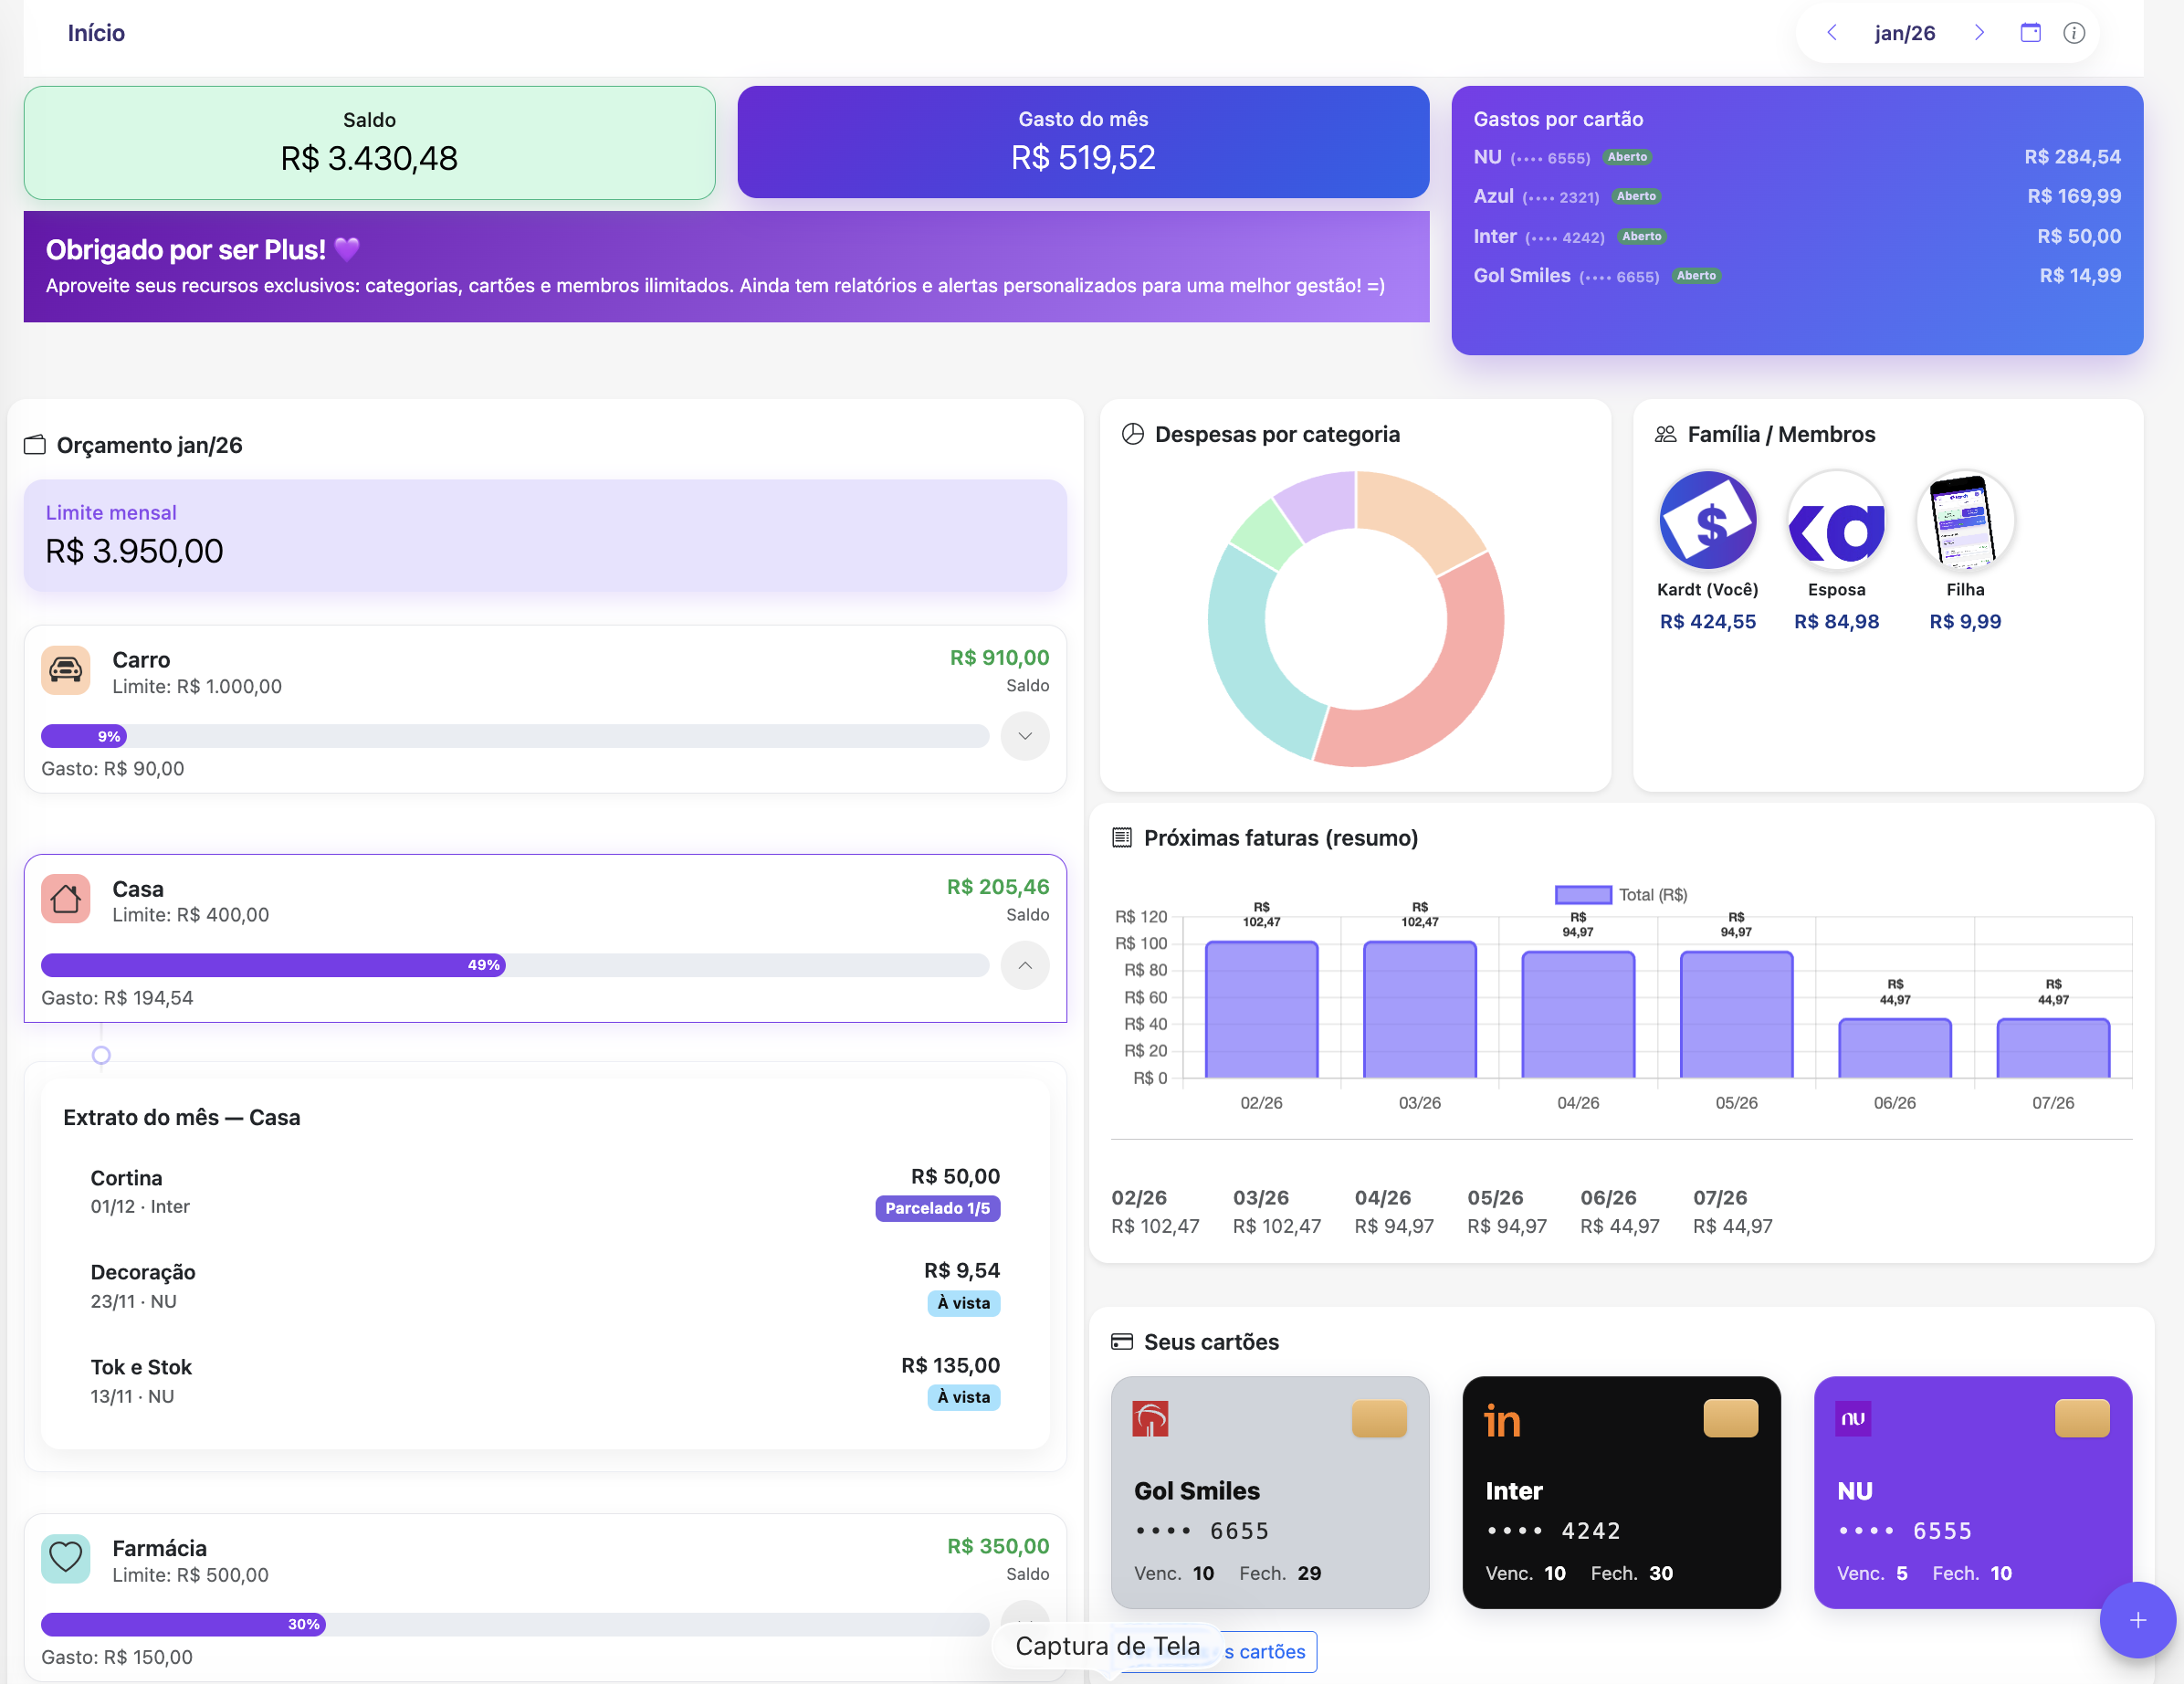The height and width of the screenshot is (1684, 2184).
Task: Advance to next month arrow
Action: (x=1979, y=33)
